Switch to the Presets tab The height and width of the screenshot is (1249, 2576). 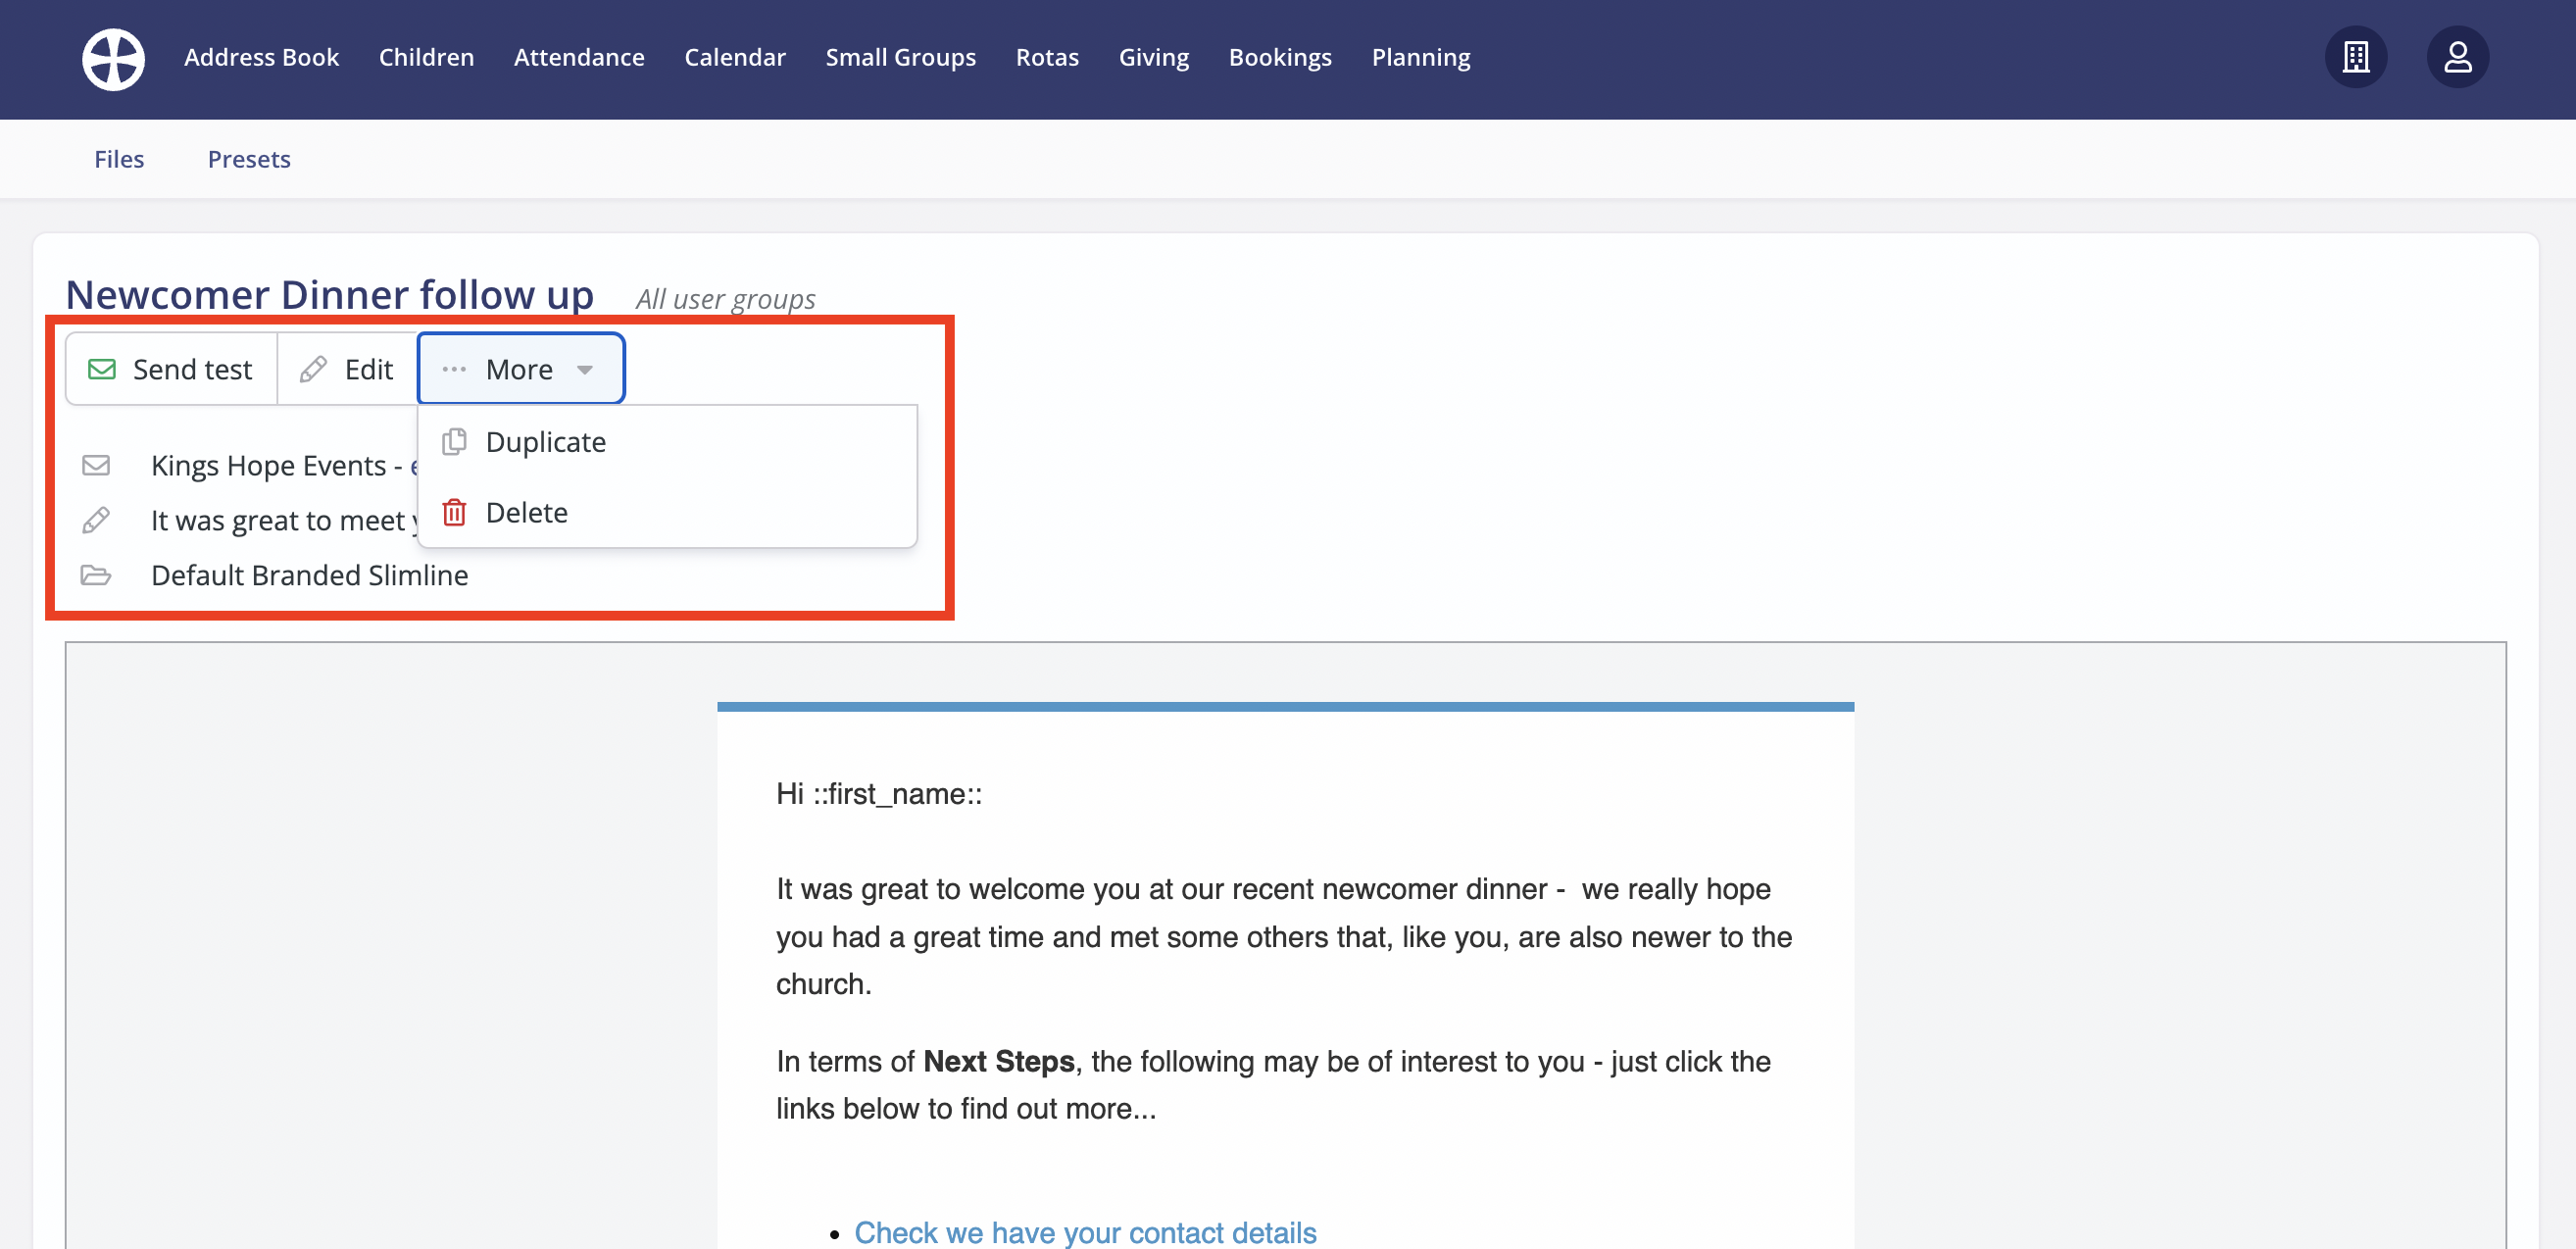[249, 159]
